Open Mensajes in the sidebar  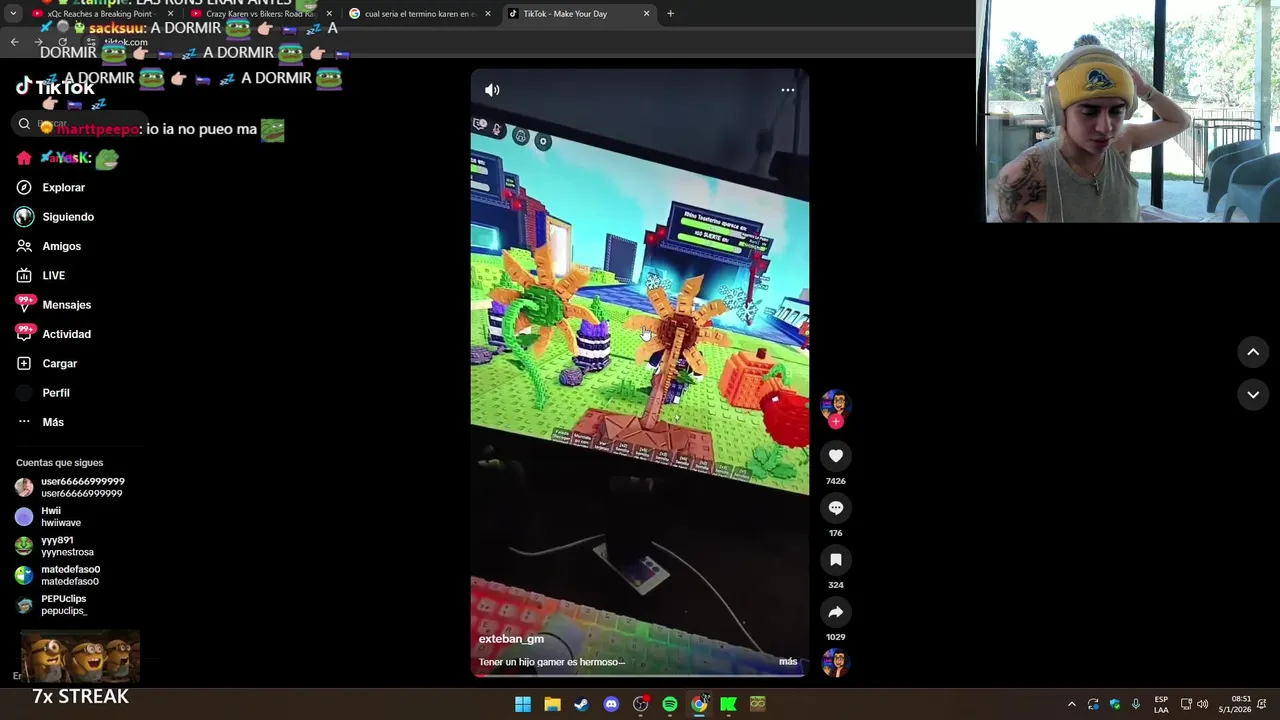point(67,305)
